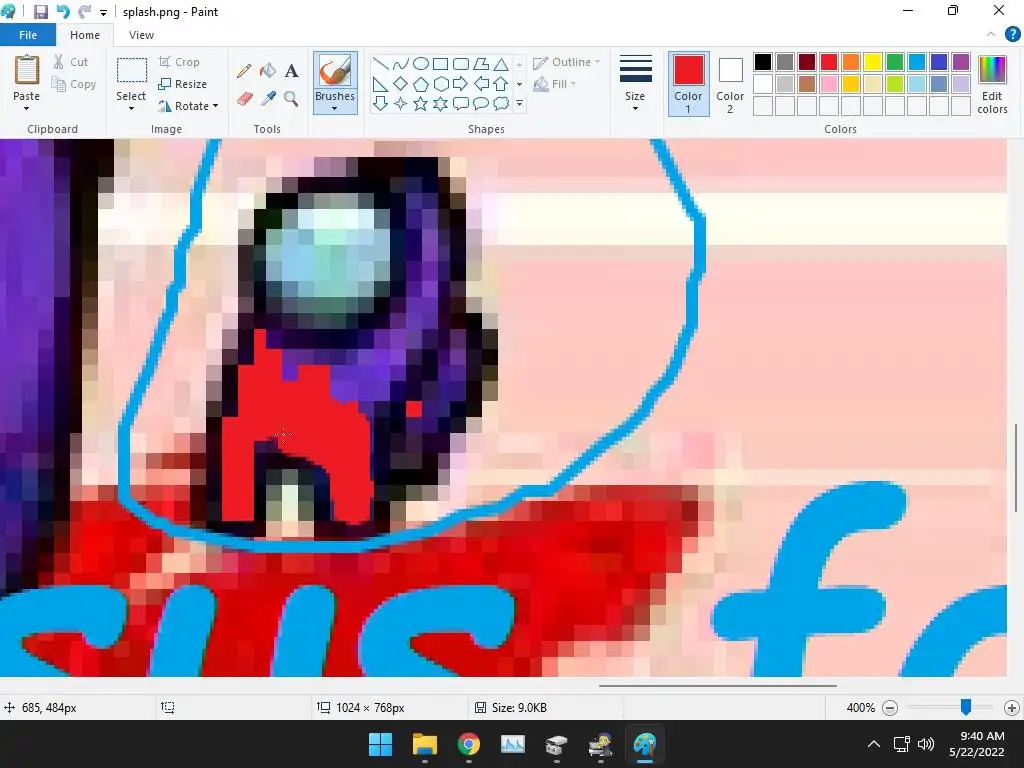
Task: Open Windows Start menu on taskbar
Action: click(x=380, y=744)
